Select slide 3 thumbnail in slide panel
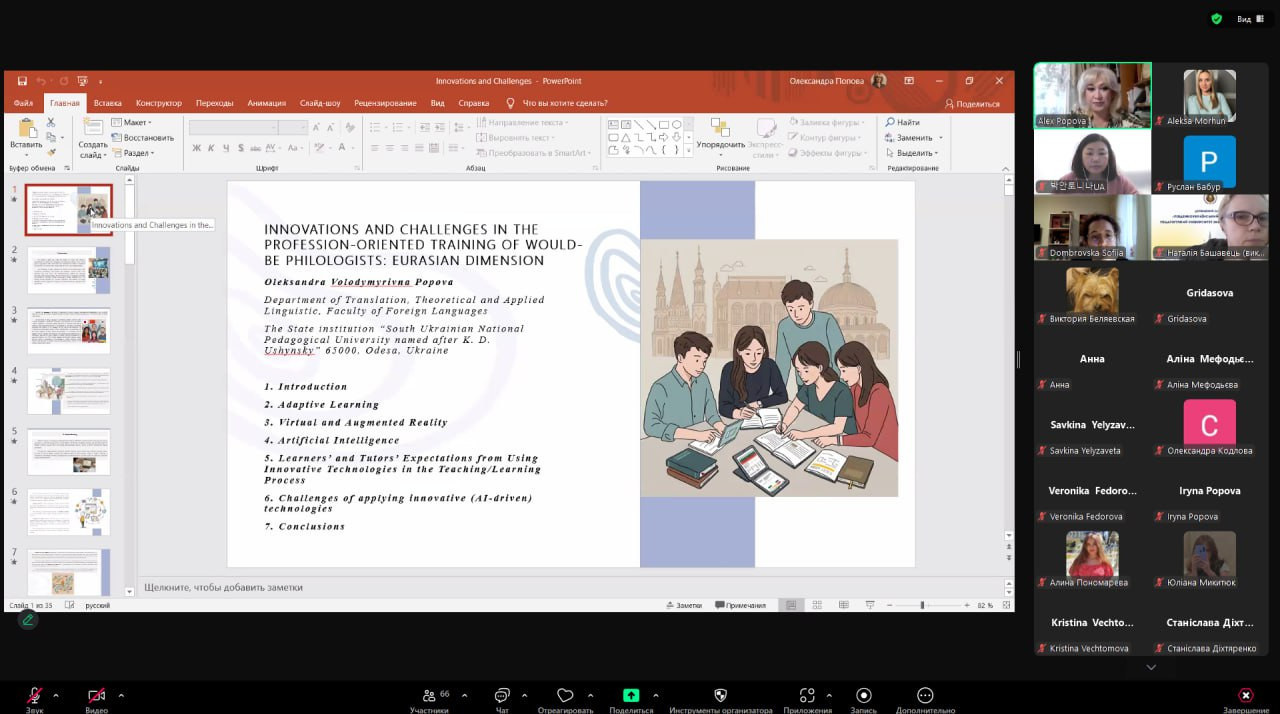Screen dimensions: 1280x714 pyautogui.click(x=68, y=329)
